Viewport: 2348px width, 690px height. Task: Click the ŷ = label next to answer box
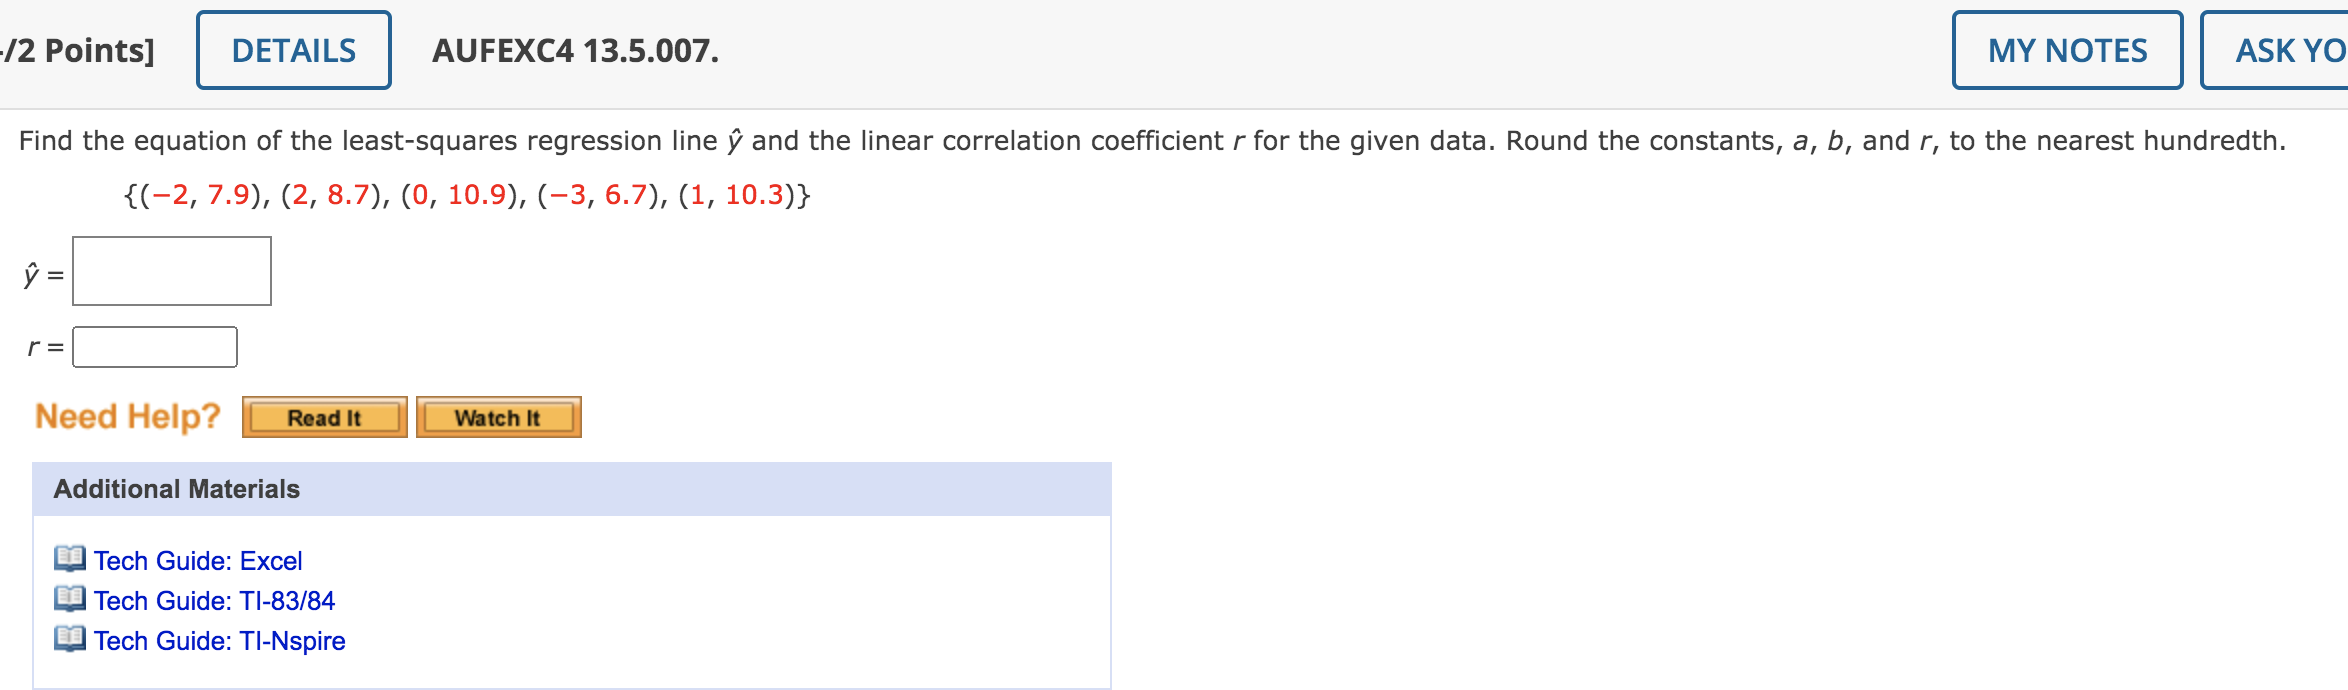42,272
